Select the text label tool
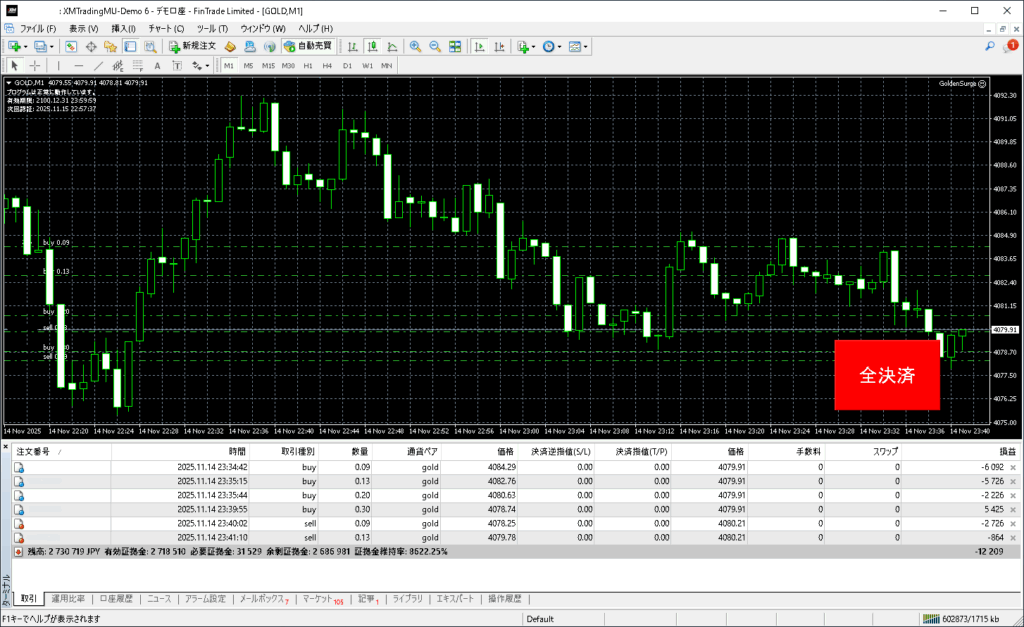 click(x=157, y=66)
